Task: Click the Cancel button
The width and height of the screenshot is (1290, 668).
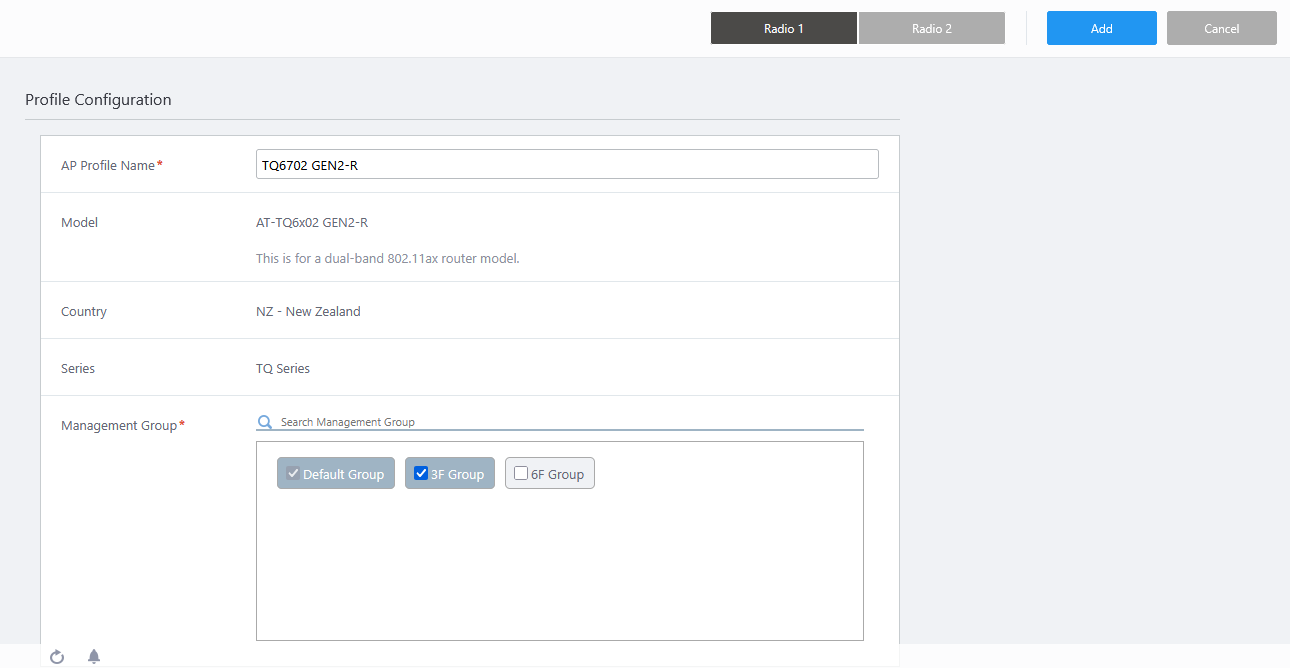Action: coord(1222,28)
